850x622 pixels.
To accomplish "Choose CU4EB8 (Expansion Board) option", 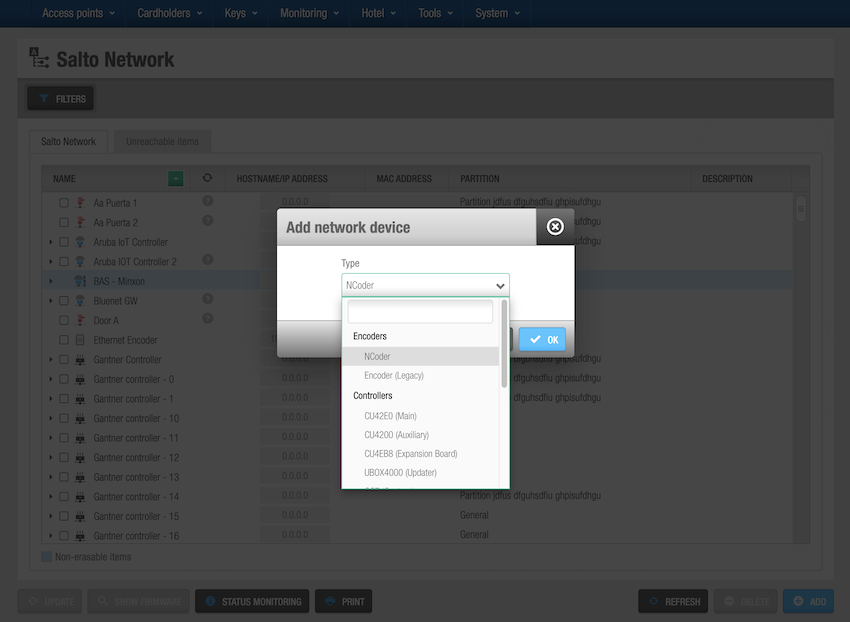I will click(x=420, y=454).
